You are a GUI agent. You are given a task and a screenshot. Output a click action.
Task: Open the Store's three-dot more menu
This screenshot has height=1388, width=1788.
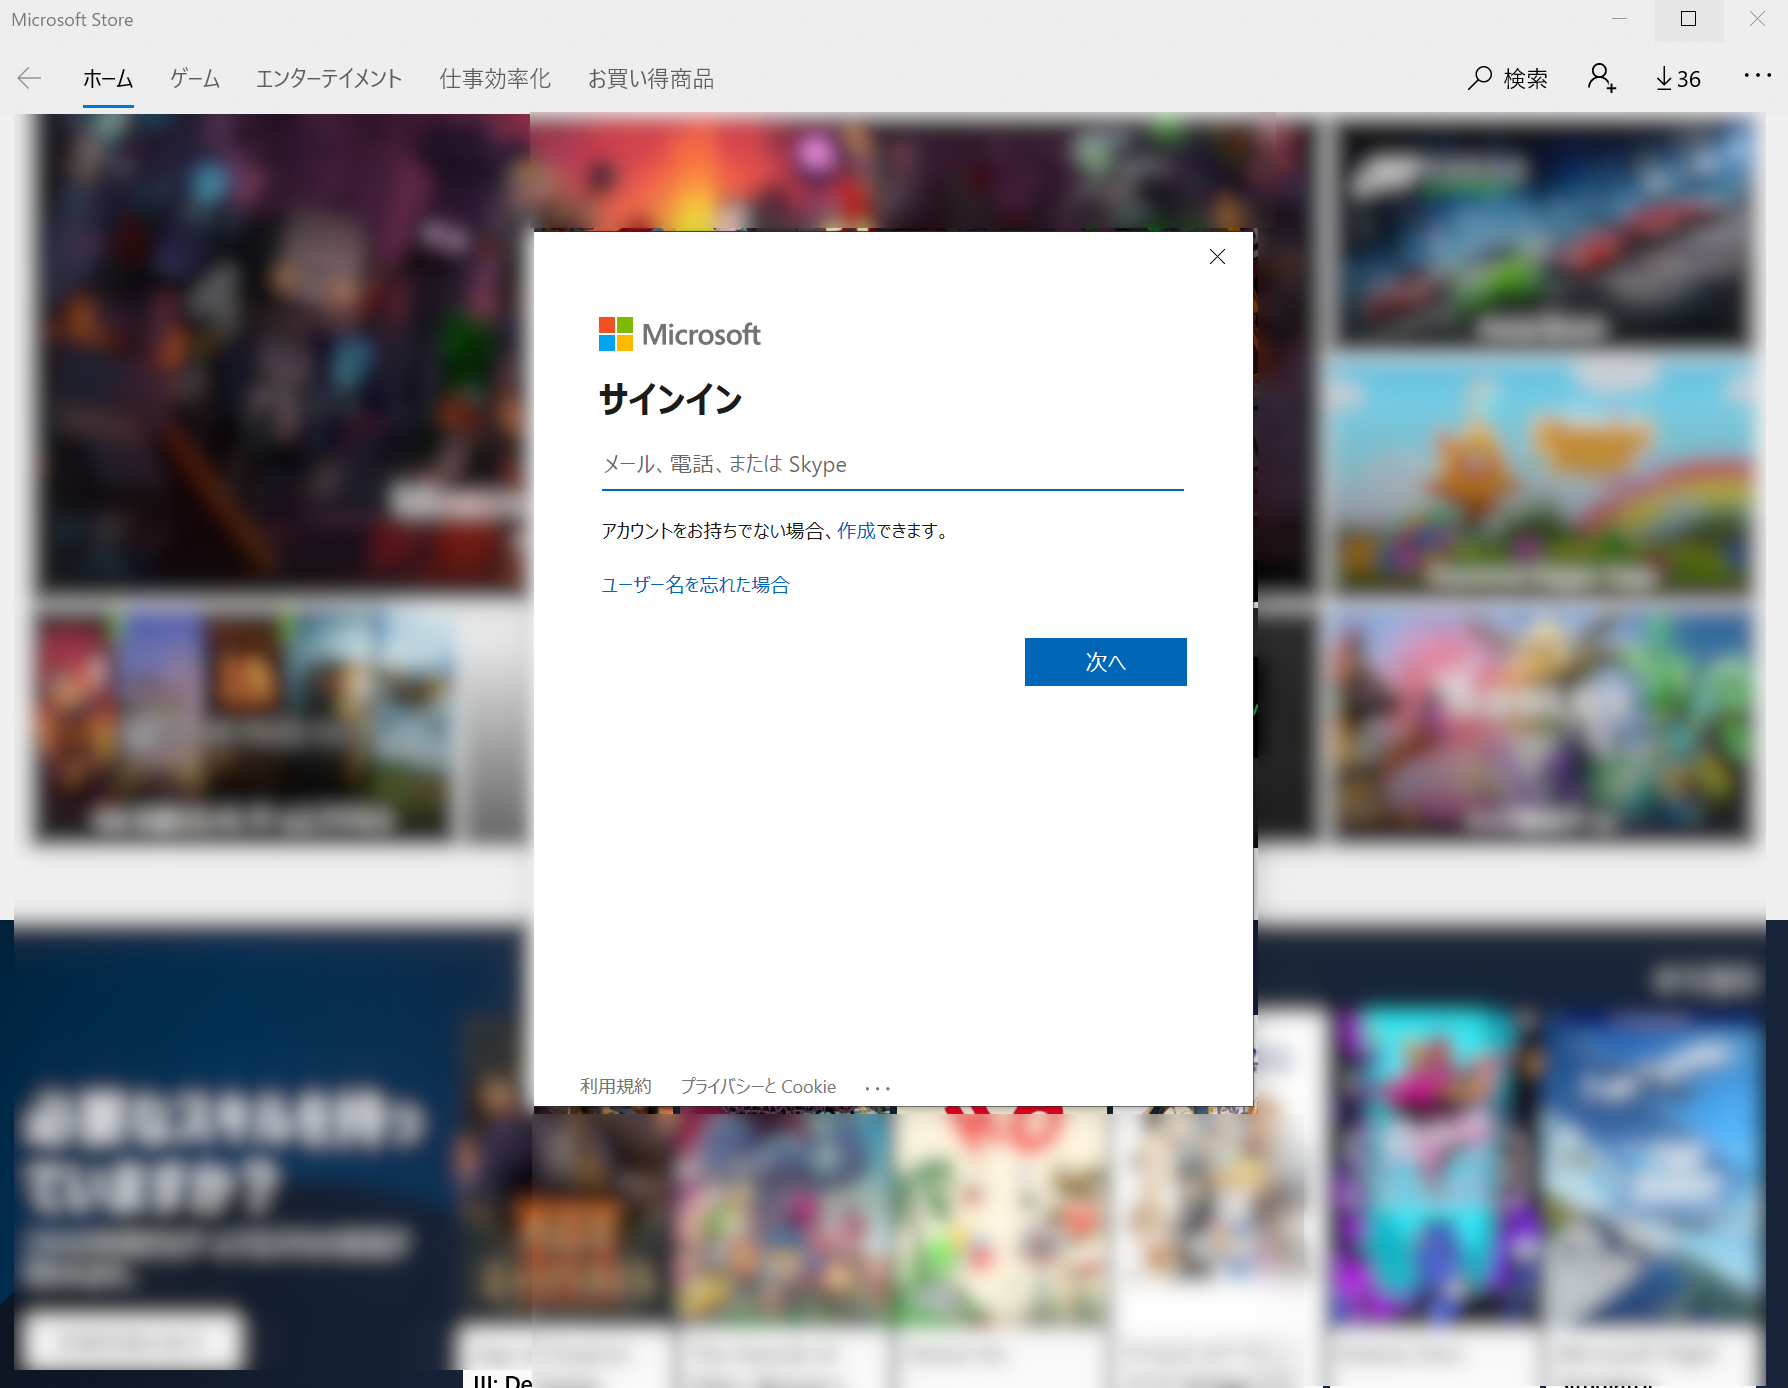(x=1757, y=76)
